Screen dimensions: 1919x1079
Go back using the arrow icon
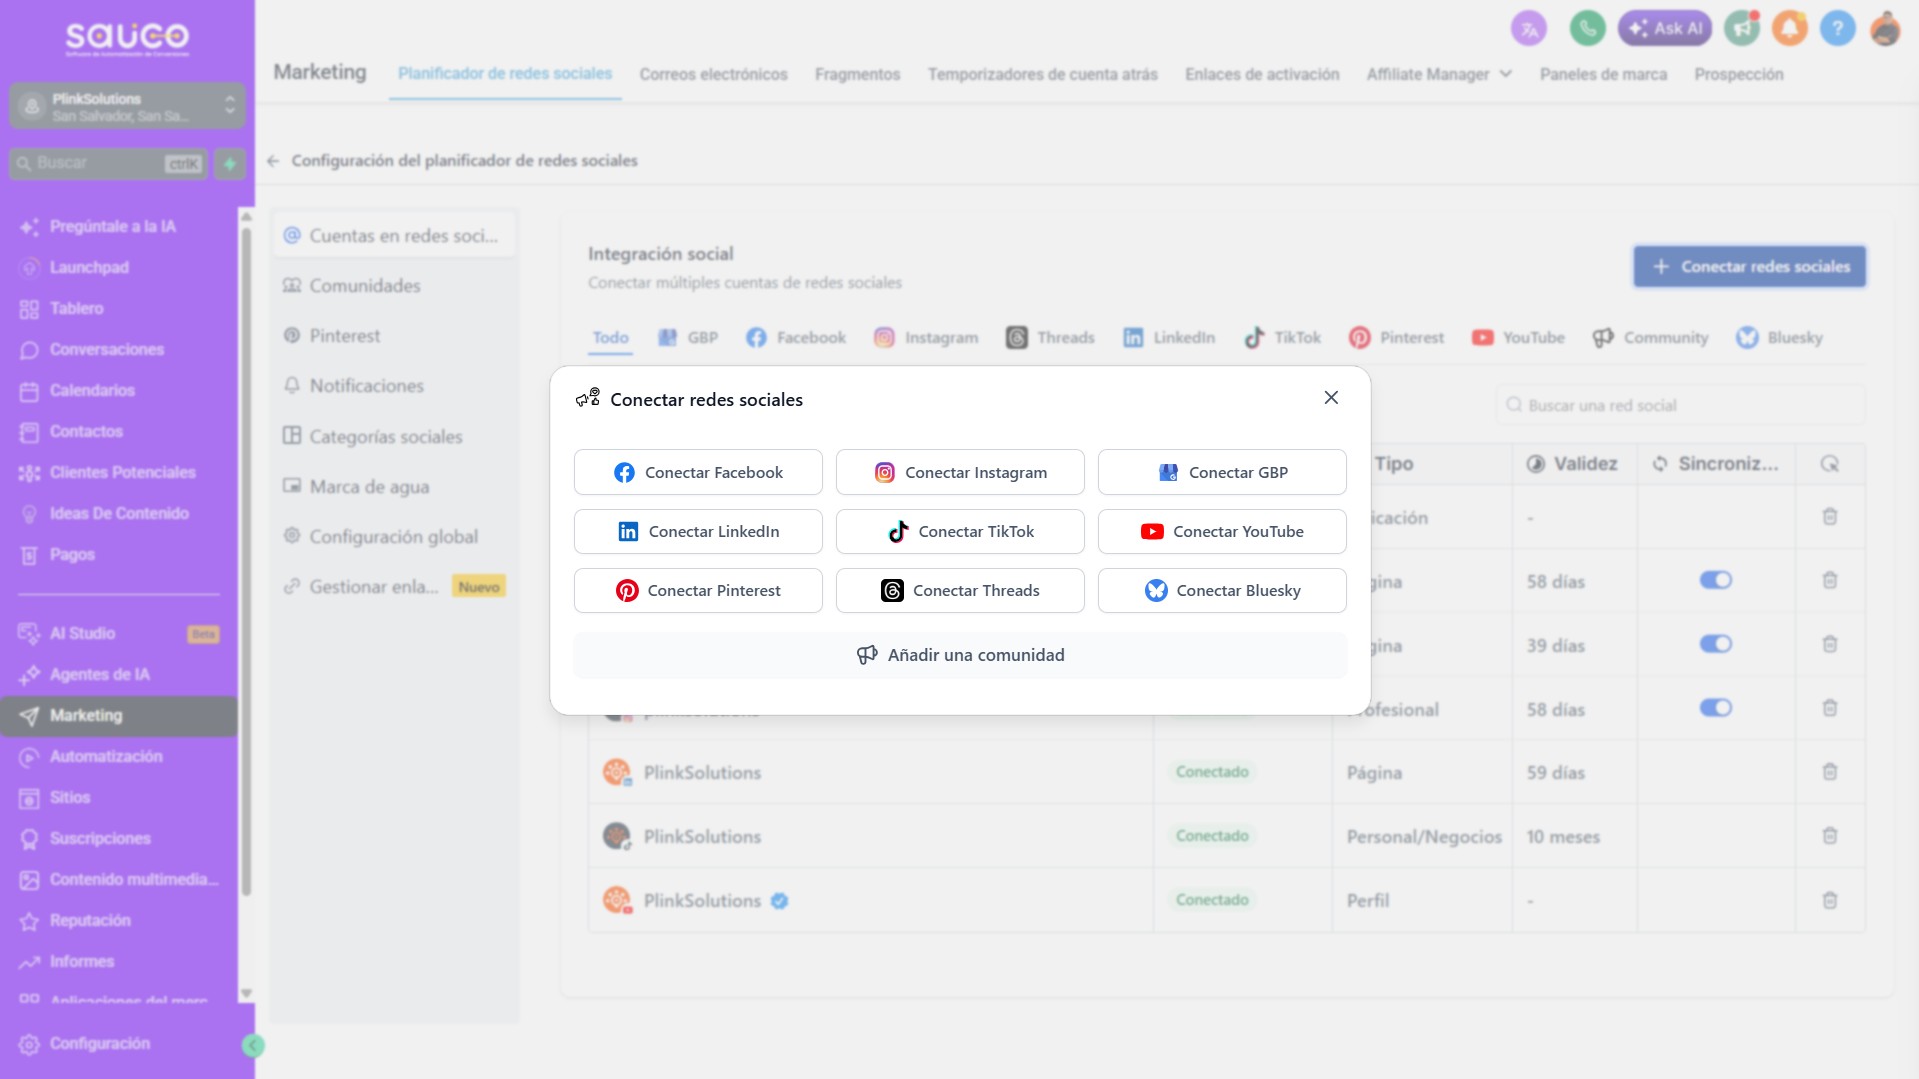coord(273,161)
